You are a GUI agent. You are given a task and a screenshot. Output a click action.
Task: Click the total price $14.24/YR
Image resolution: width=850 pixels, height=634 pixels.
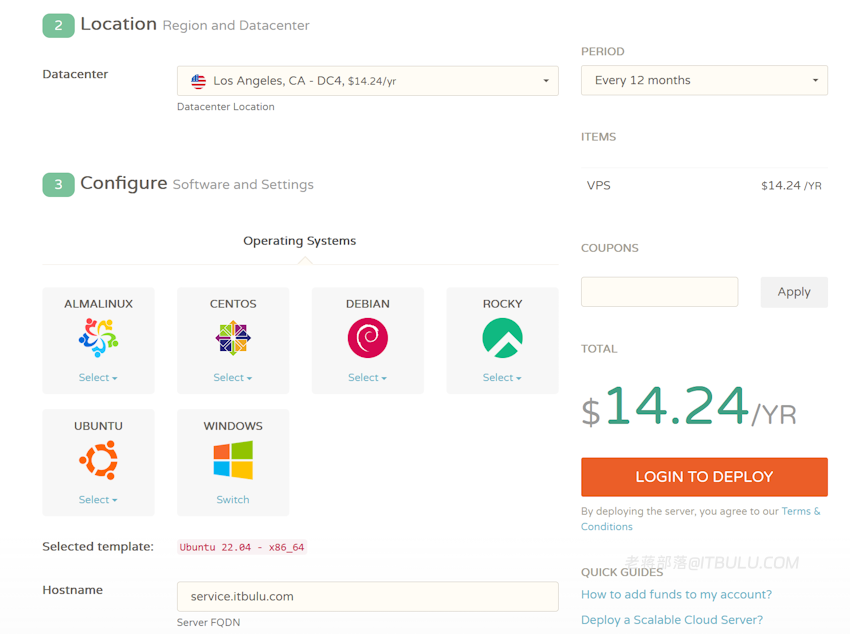point(689,406)
